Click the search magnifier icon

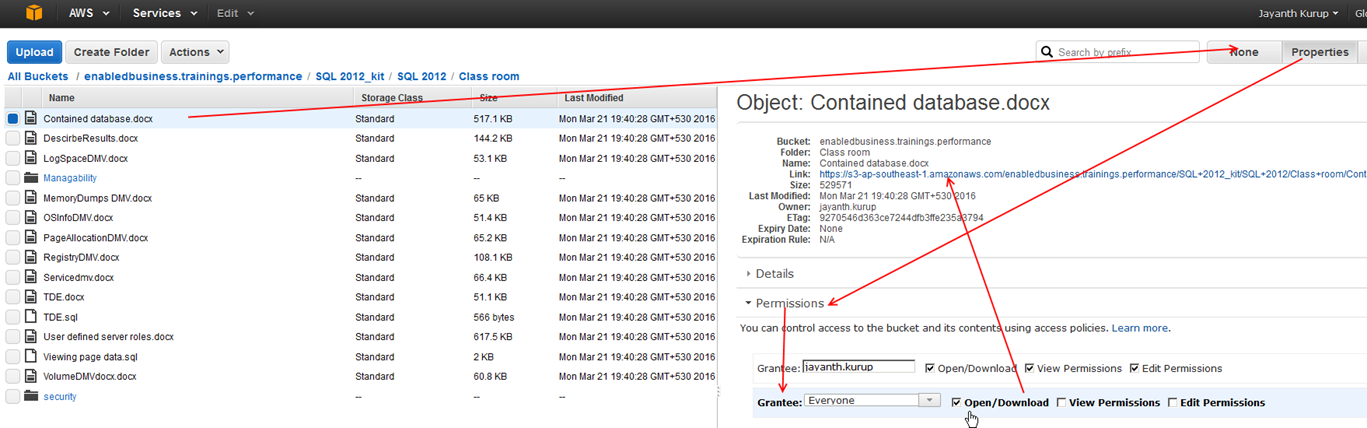1047,52
